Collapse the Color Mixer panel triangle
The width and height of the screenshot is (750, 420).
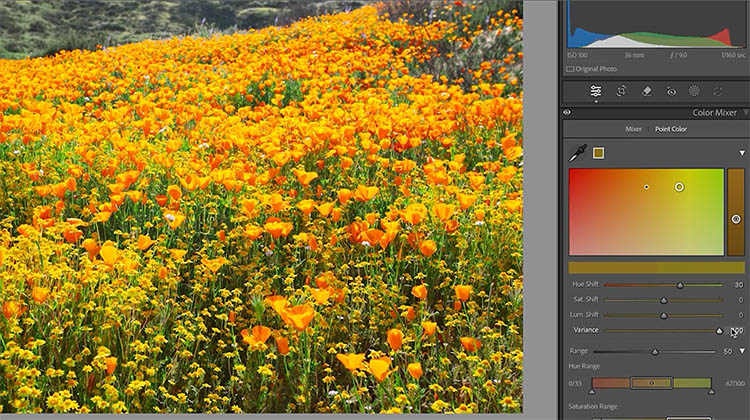pos(745,113)
